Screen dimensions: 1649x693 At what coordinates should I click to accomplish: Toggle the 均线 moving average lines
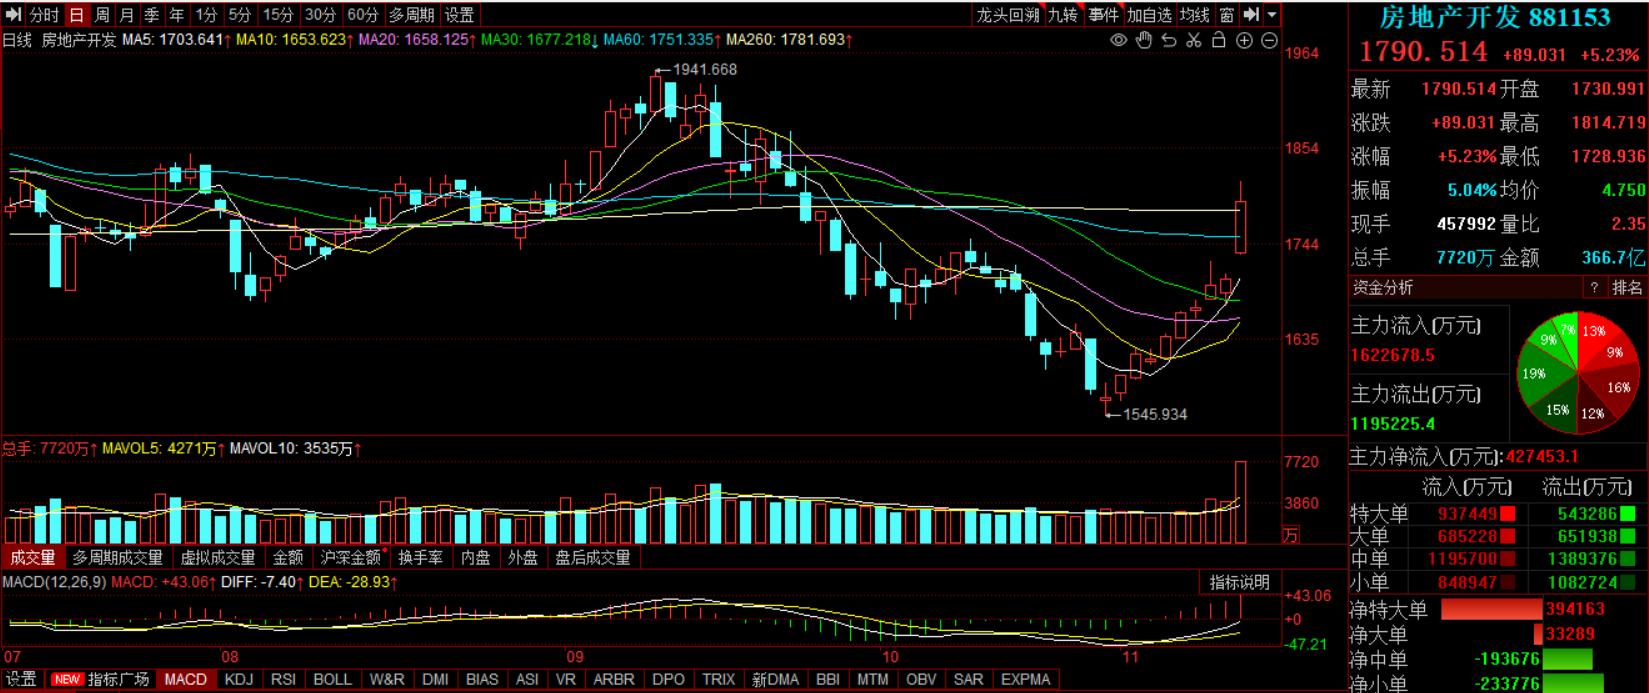(1195, 15)
